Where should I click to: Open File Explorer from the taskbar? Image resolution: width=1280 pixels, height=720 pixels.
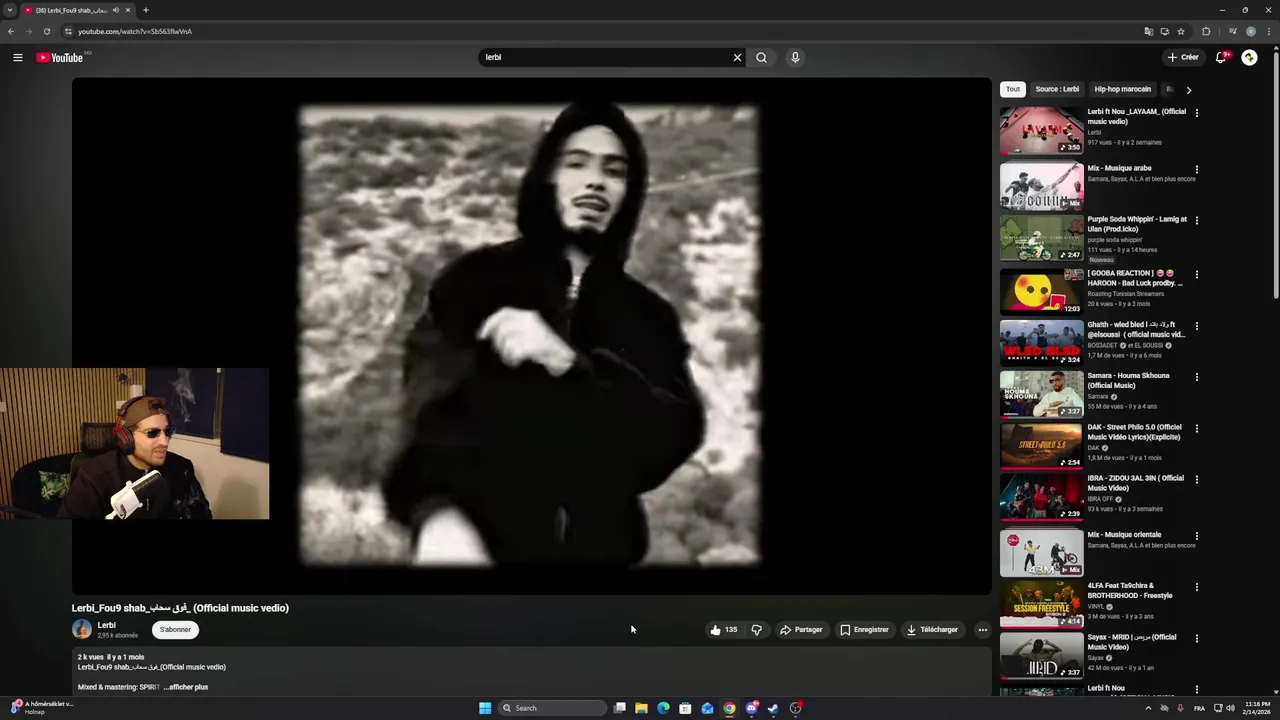[641, 708]
